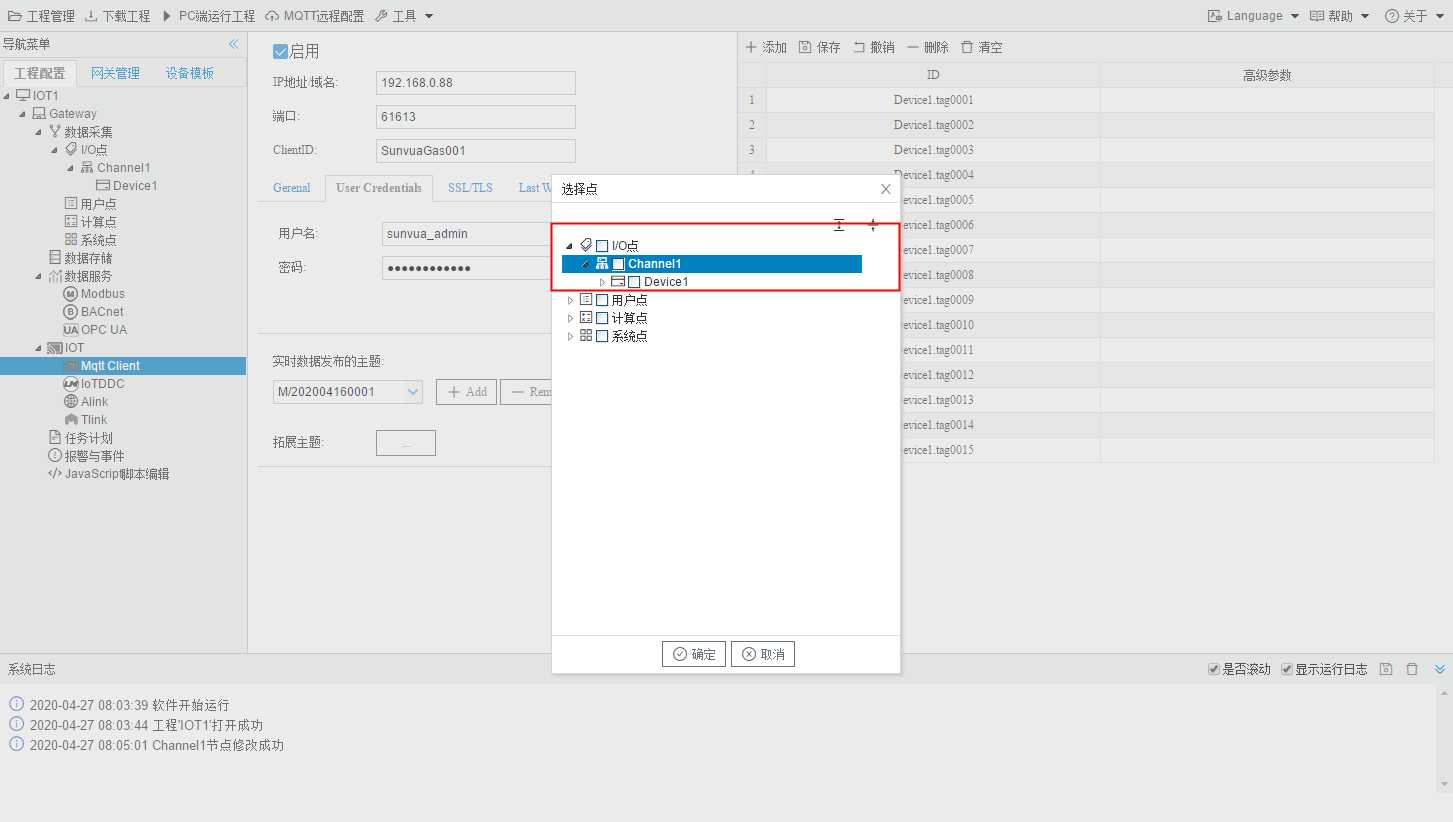Collapse the I/O点 node in the dialog

(570, 246)
